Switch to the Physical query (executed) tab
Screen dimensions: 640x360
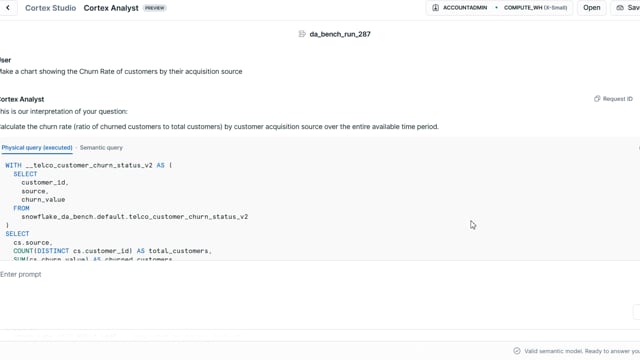coord(37,148)
